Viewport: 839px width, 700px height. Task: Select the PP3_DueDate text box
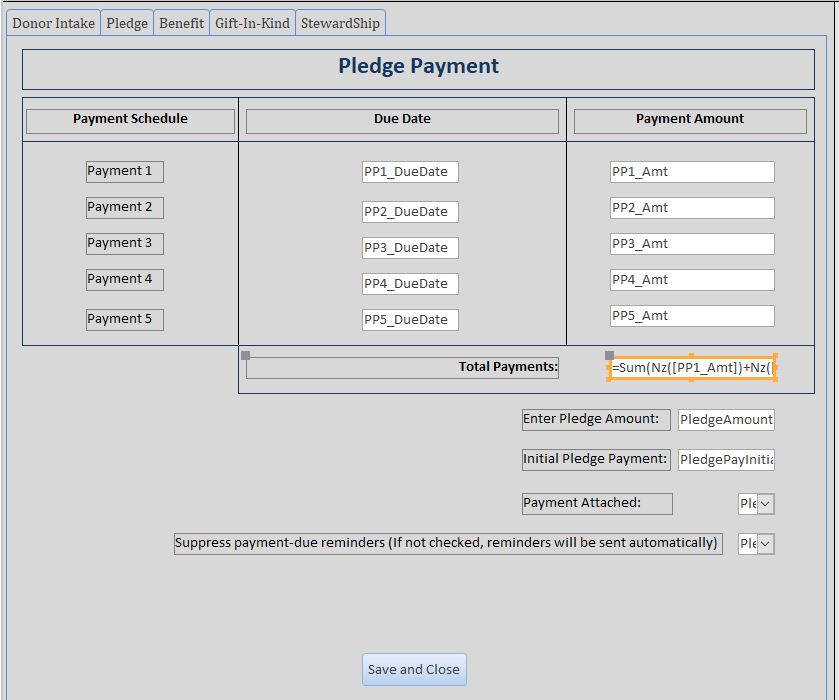[x=410, y=248]
